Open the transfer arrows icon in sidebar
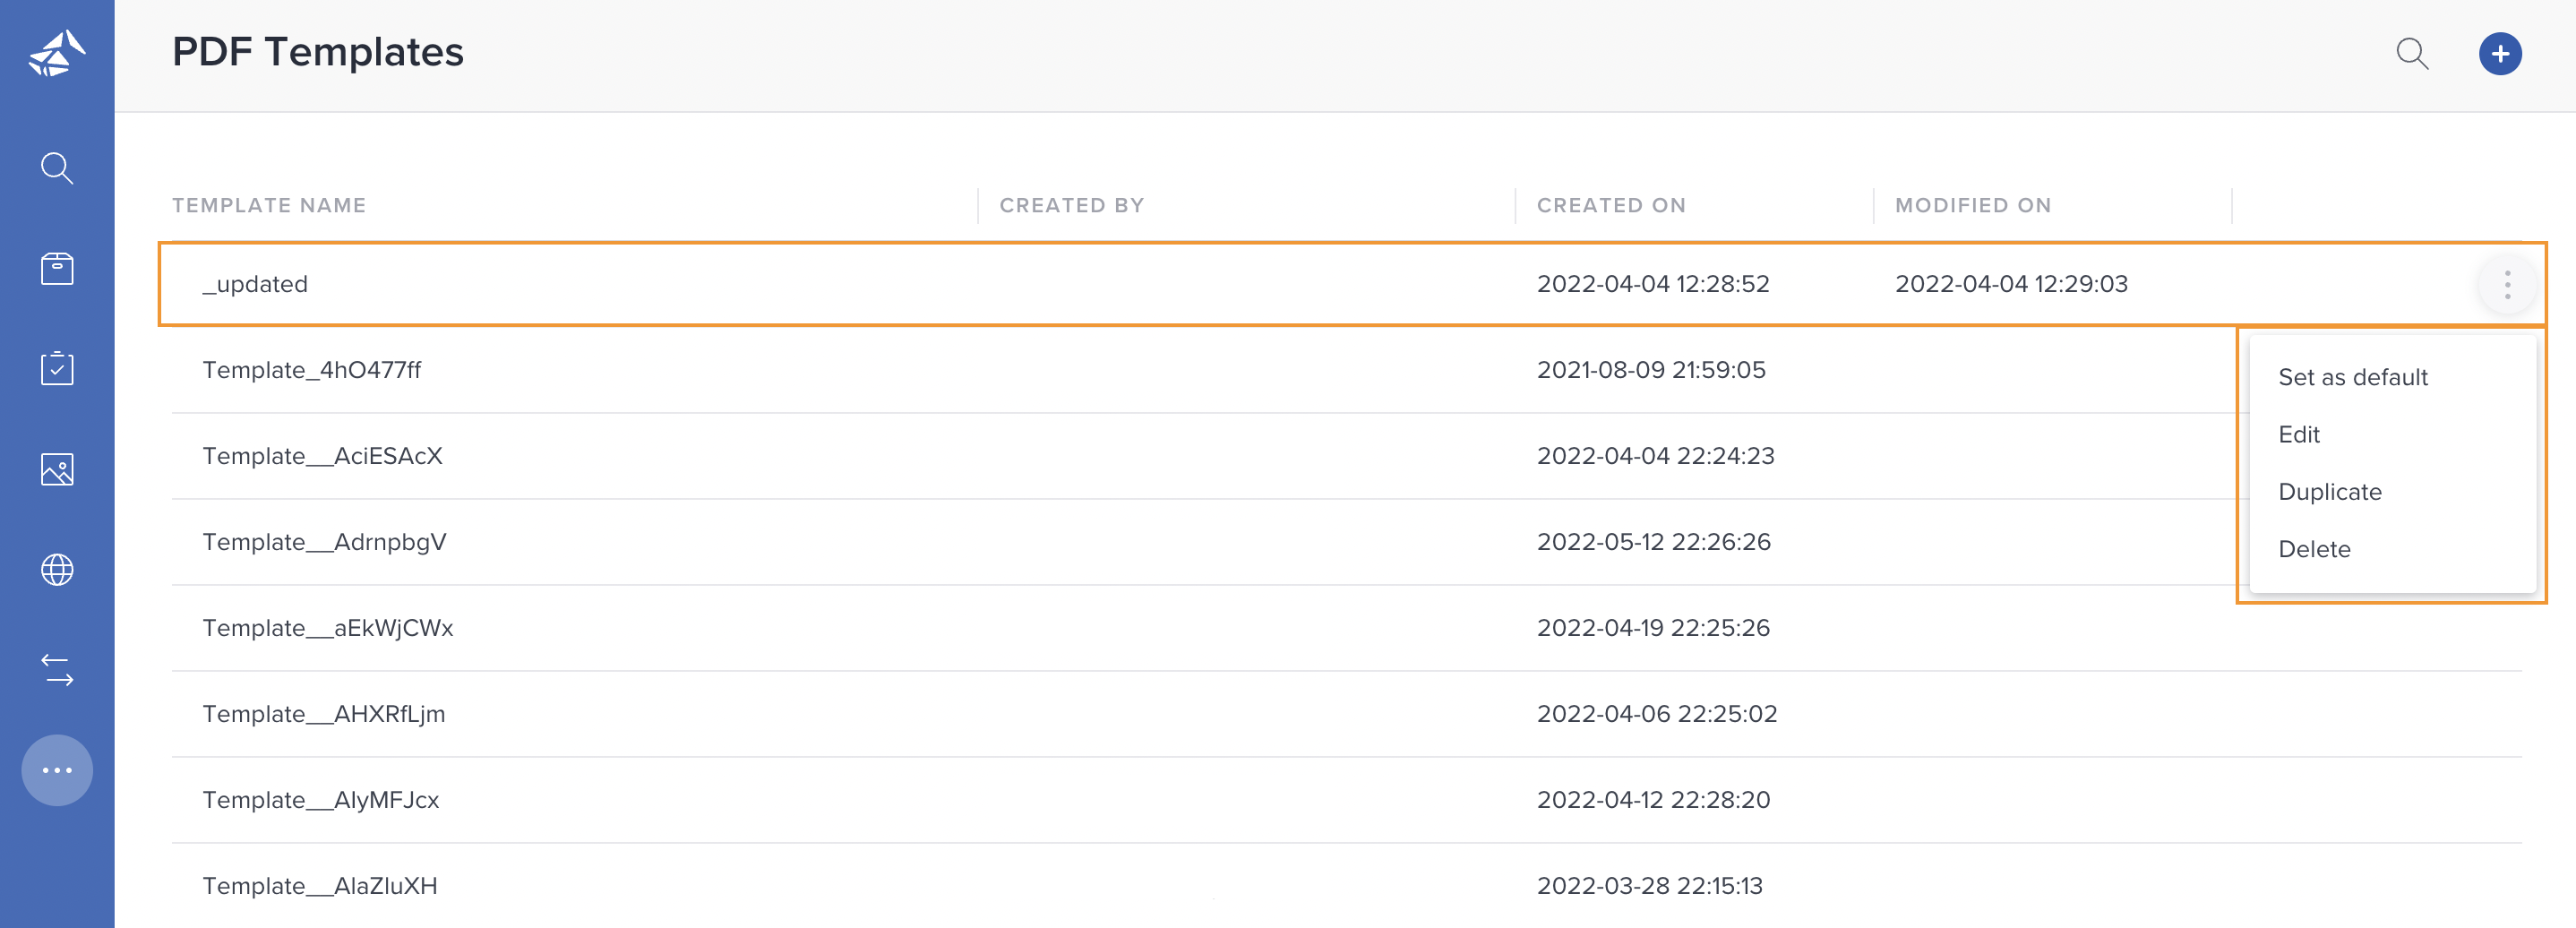Viewport: 2576px width, 928px height. pyautogui.click(x=57, y=669)
